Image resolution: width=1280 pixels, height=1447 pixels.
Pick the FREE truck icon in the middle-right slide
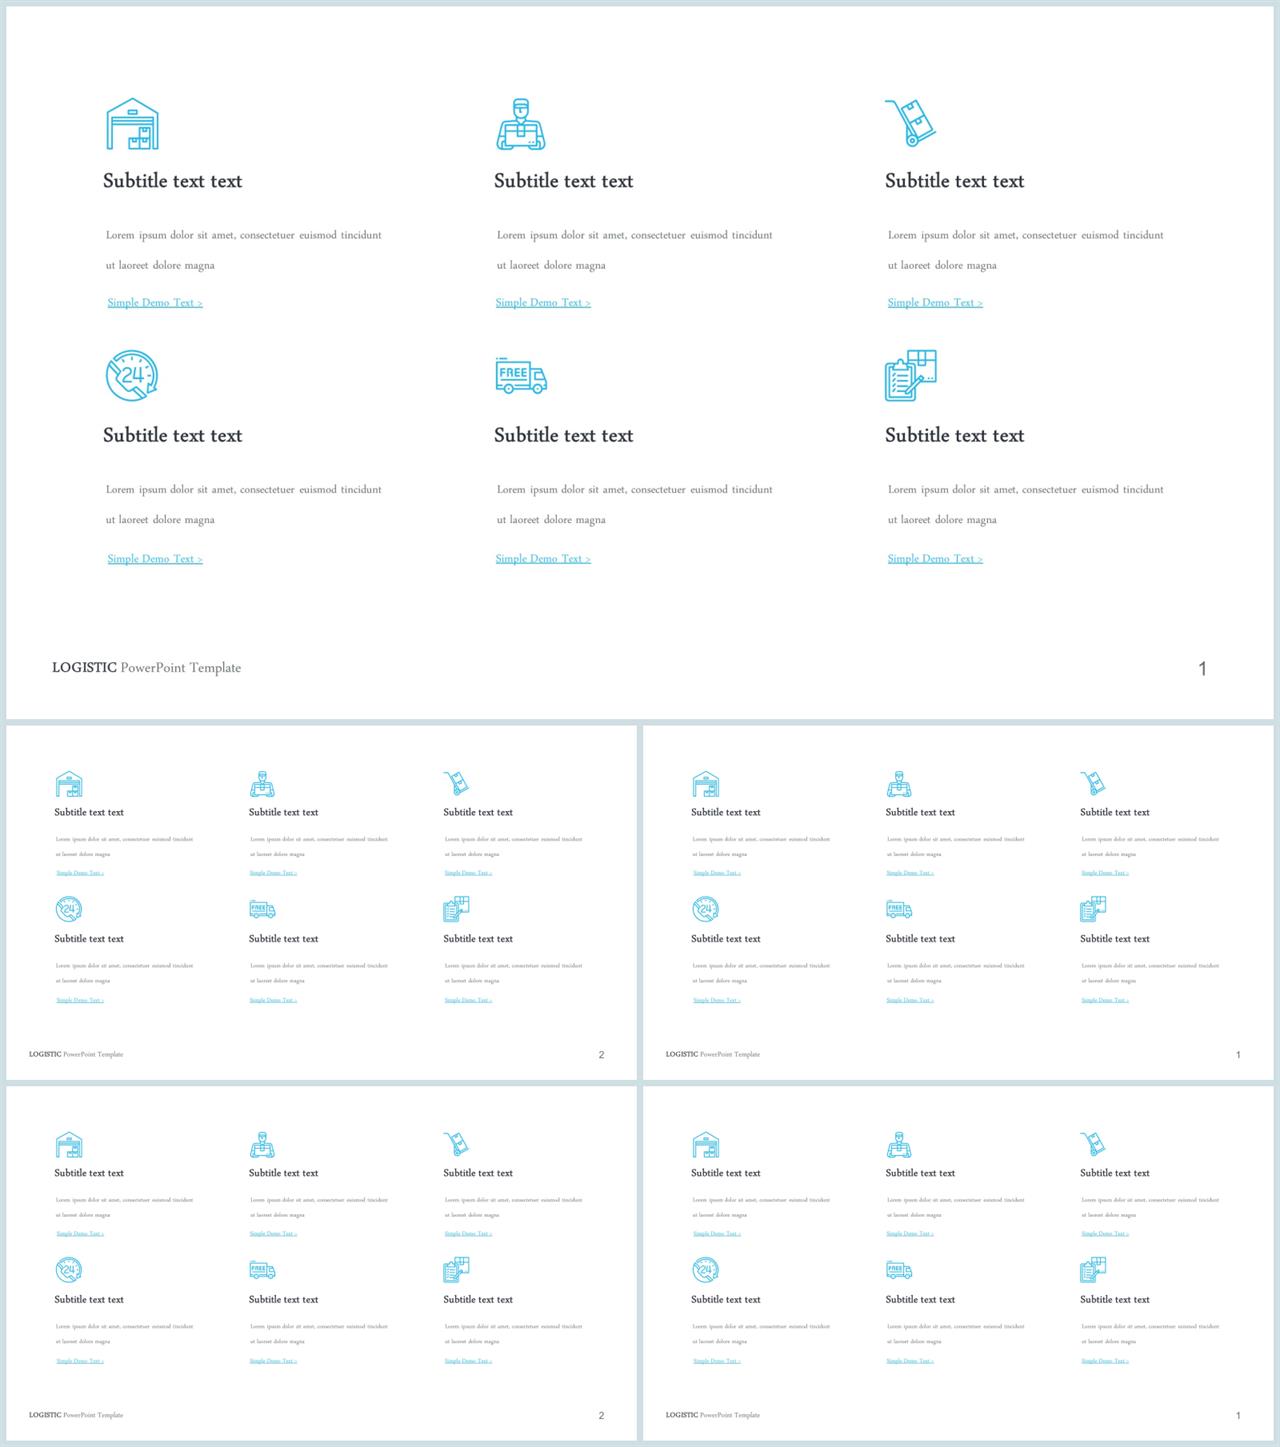899,909
